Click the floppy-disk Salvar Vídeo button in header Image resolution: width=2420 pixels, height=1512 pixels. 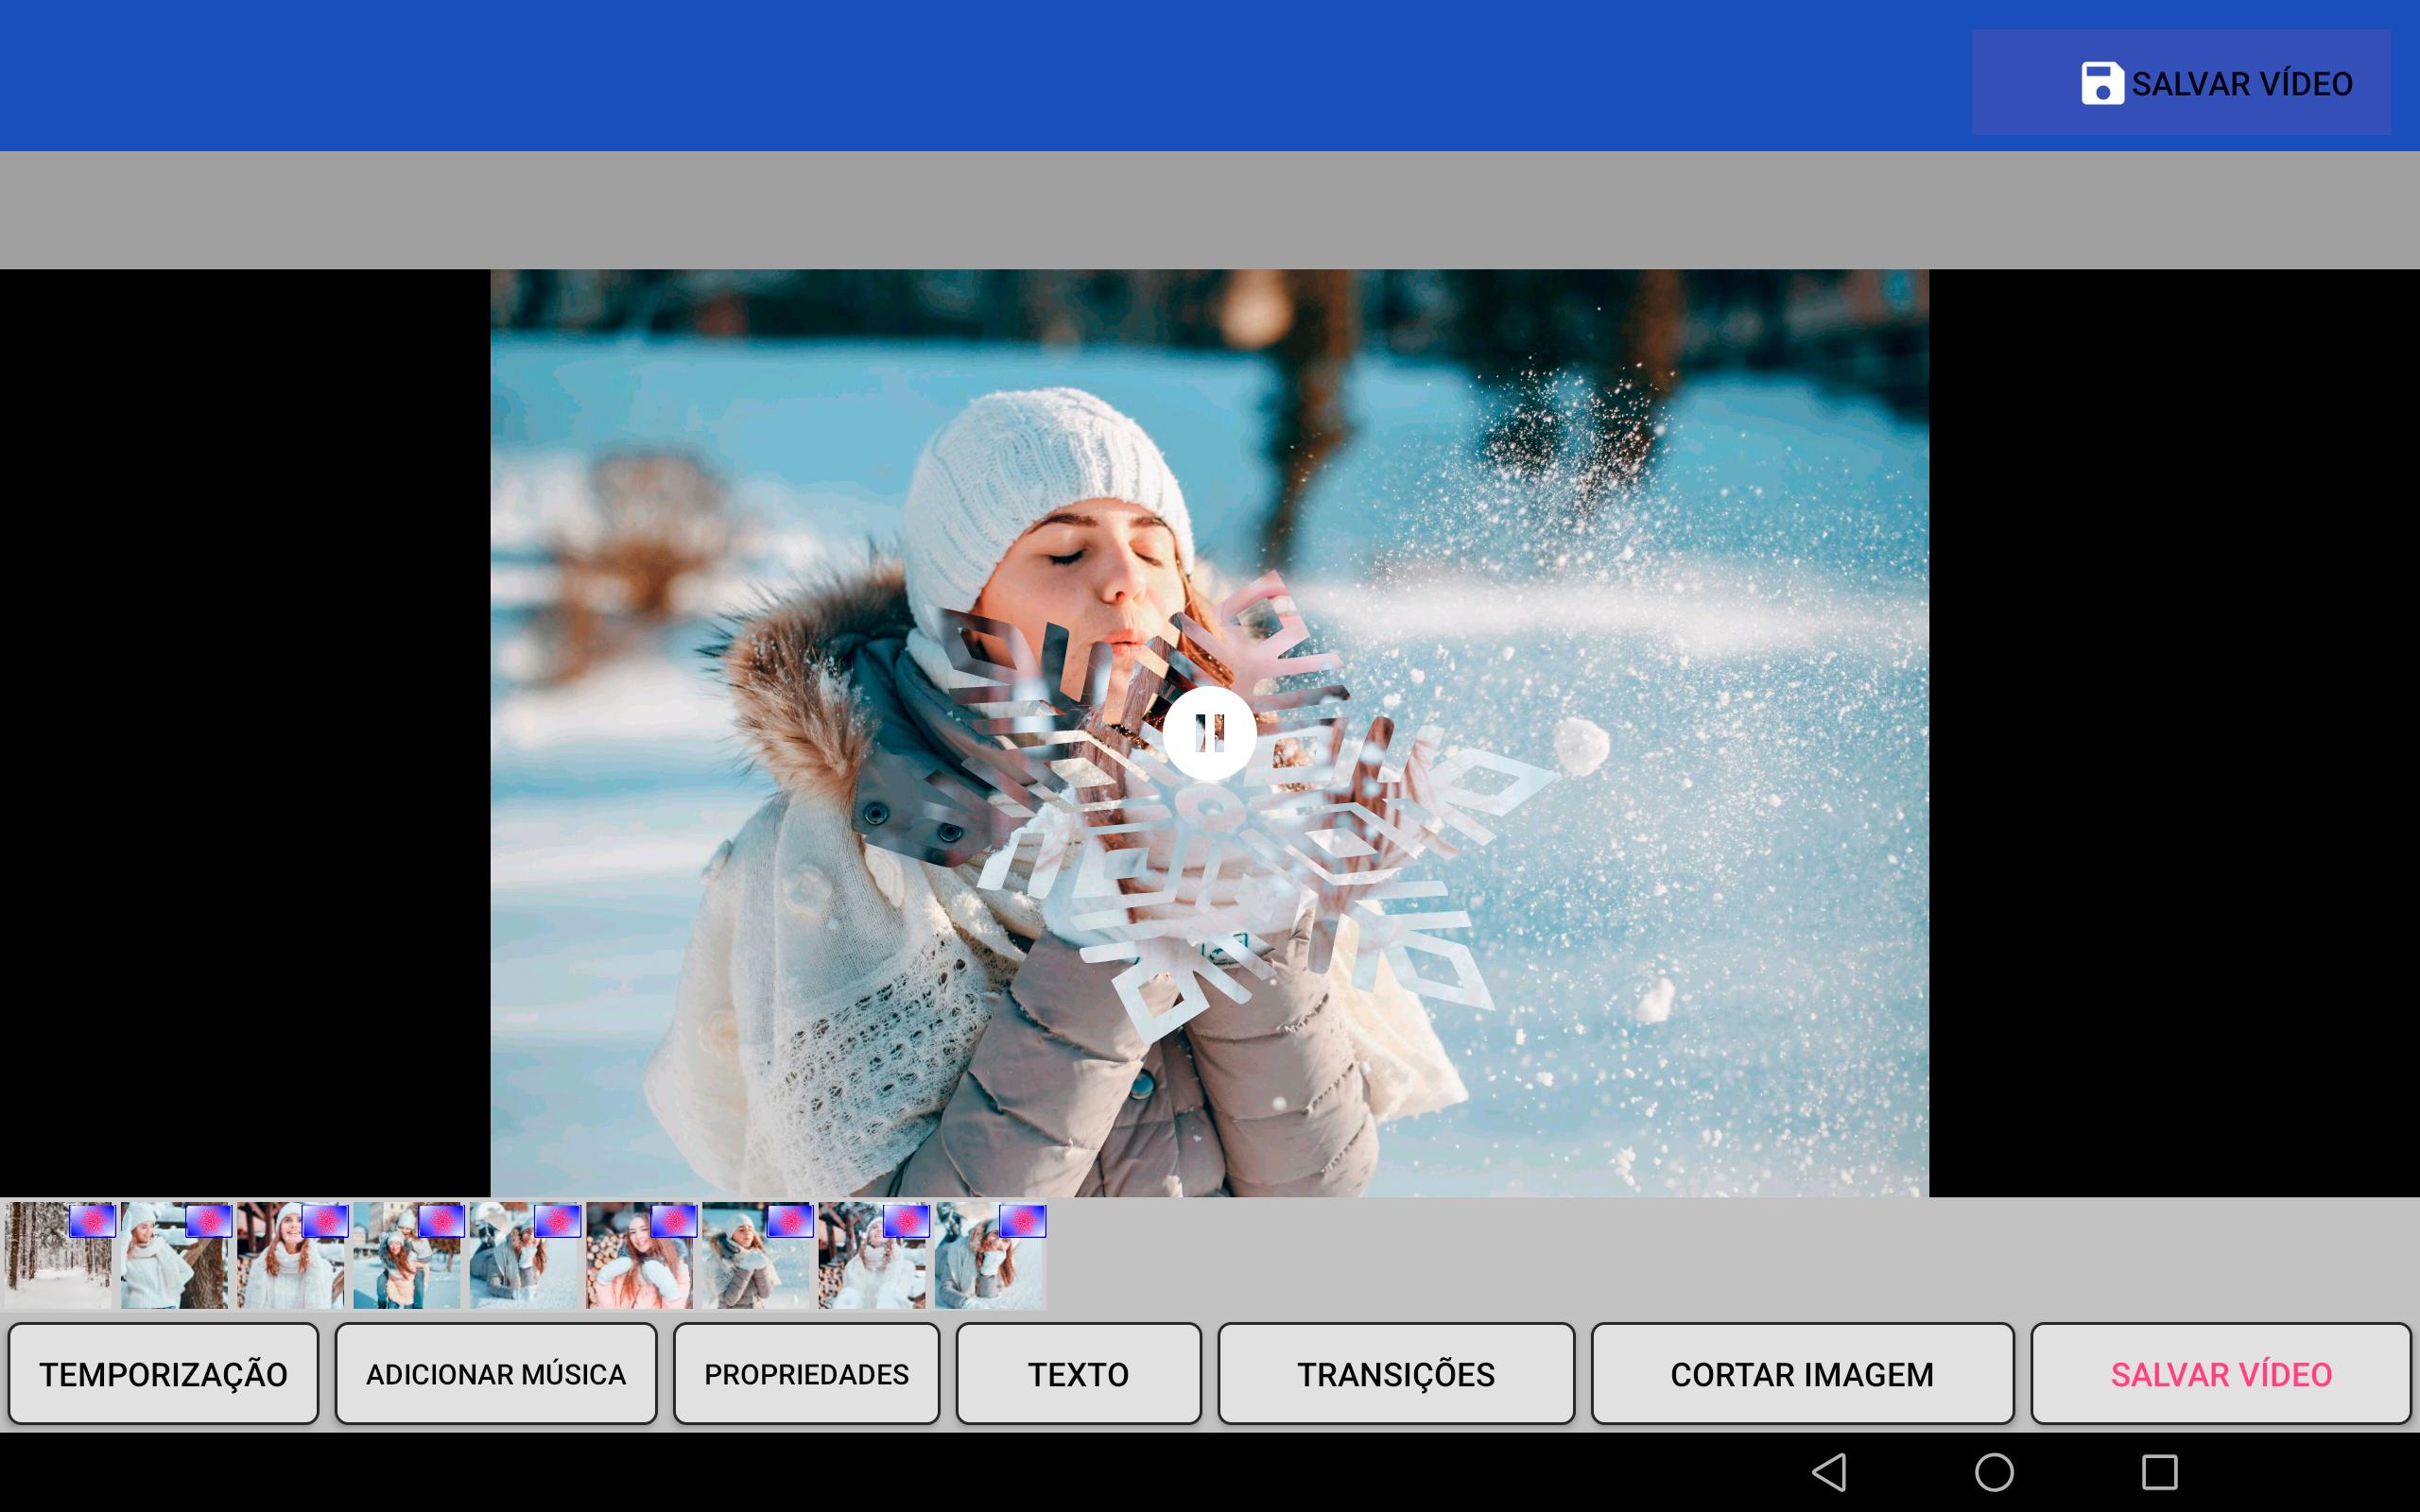click(2181, 82)
